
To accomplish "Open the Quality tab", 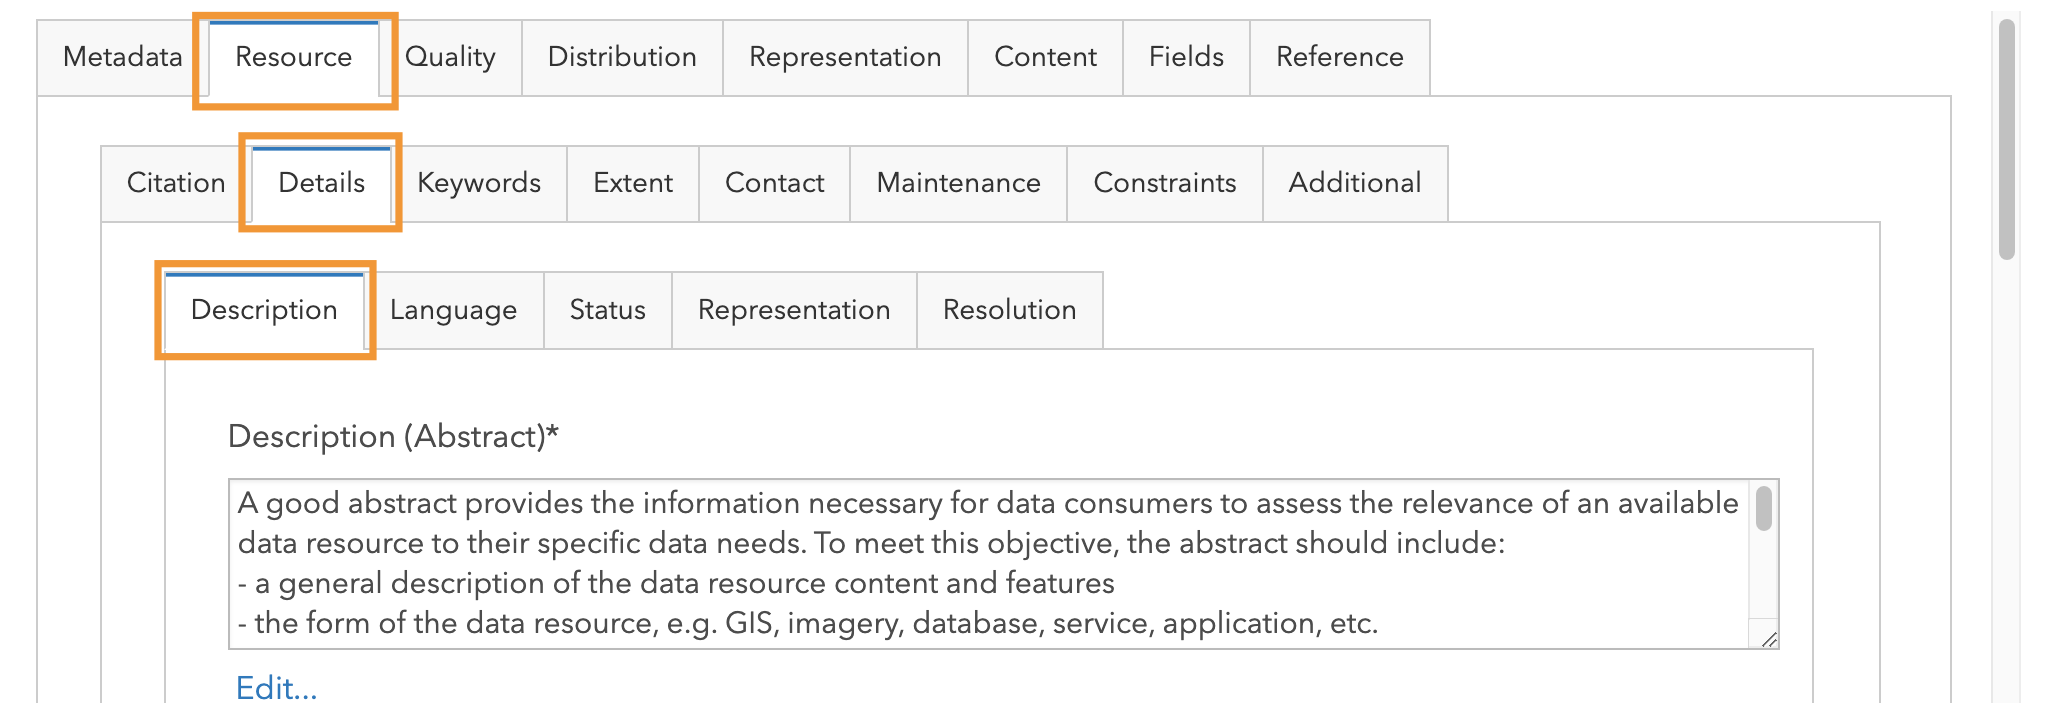I will pos(451,57).
